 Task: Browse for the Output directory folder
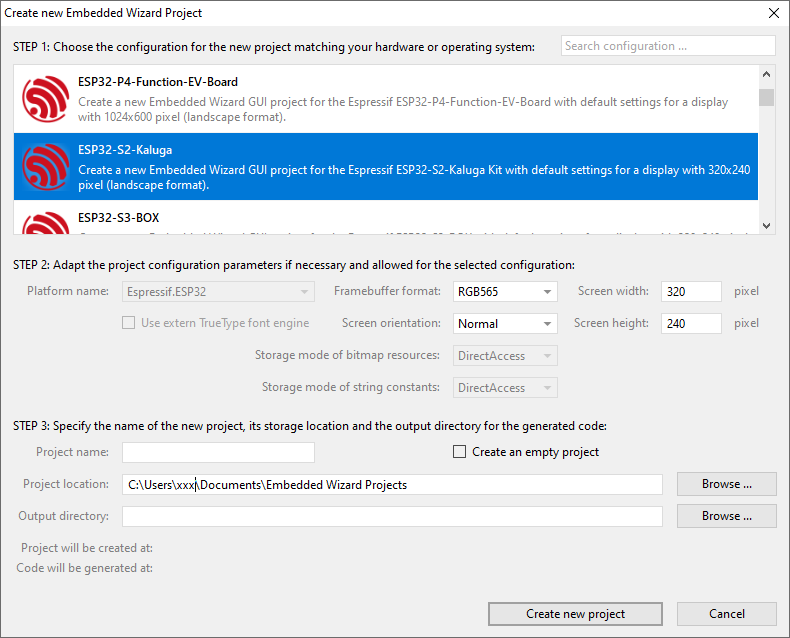(726, 516)
